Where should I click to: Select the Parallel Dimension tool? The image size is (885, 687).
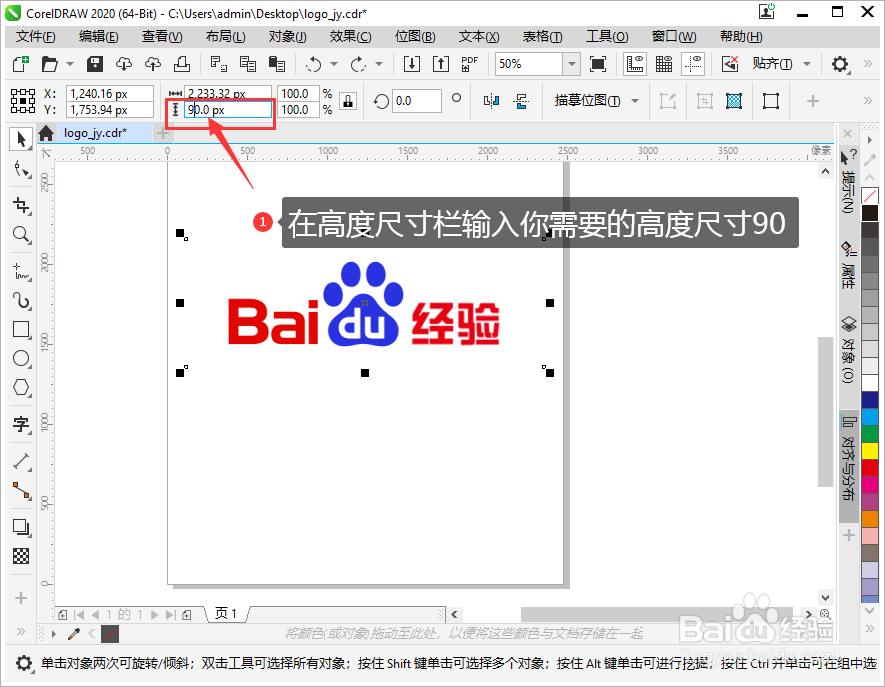[21, 461]
